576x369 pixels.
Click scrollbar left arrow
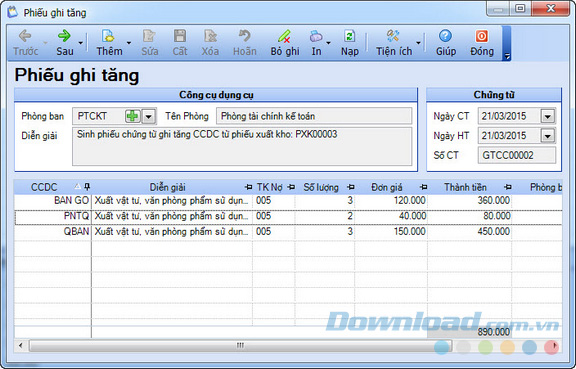(21, 345)
